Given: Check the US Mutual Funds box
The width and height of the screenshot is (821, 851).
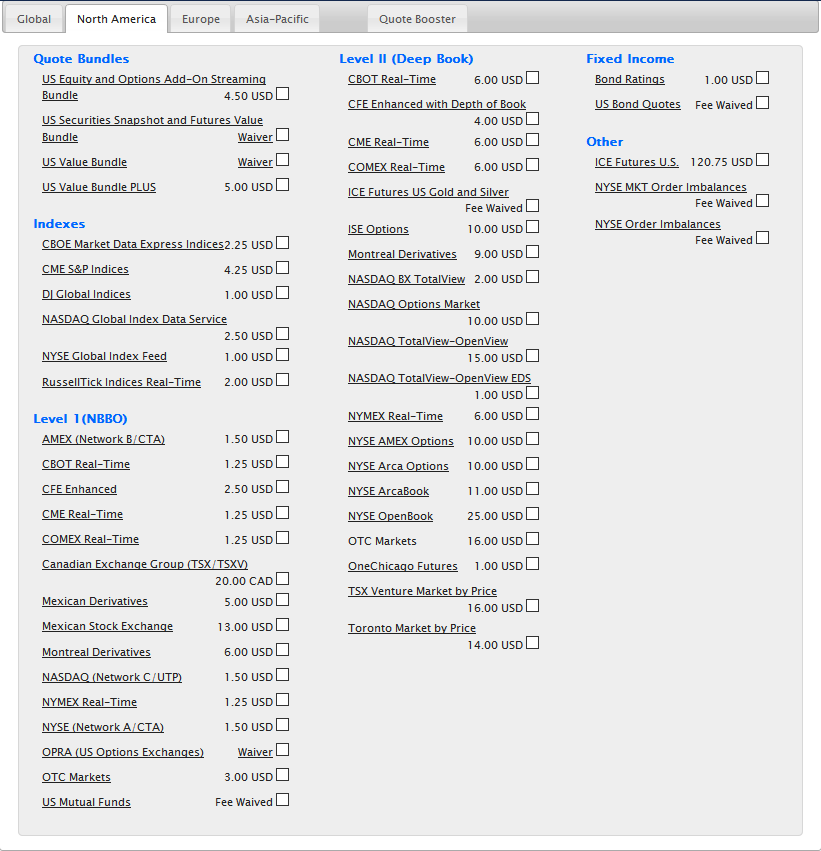Looking at the screenshot, I should (x=282, y=800).
